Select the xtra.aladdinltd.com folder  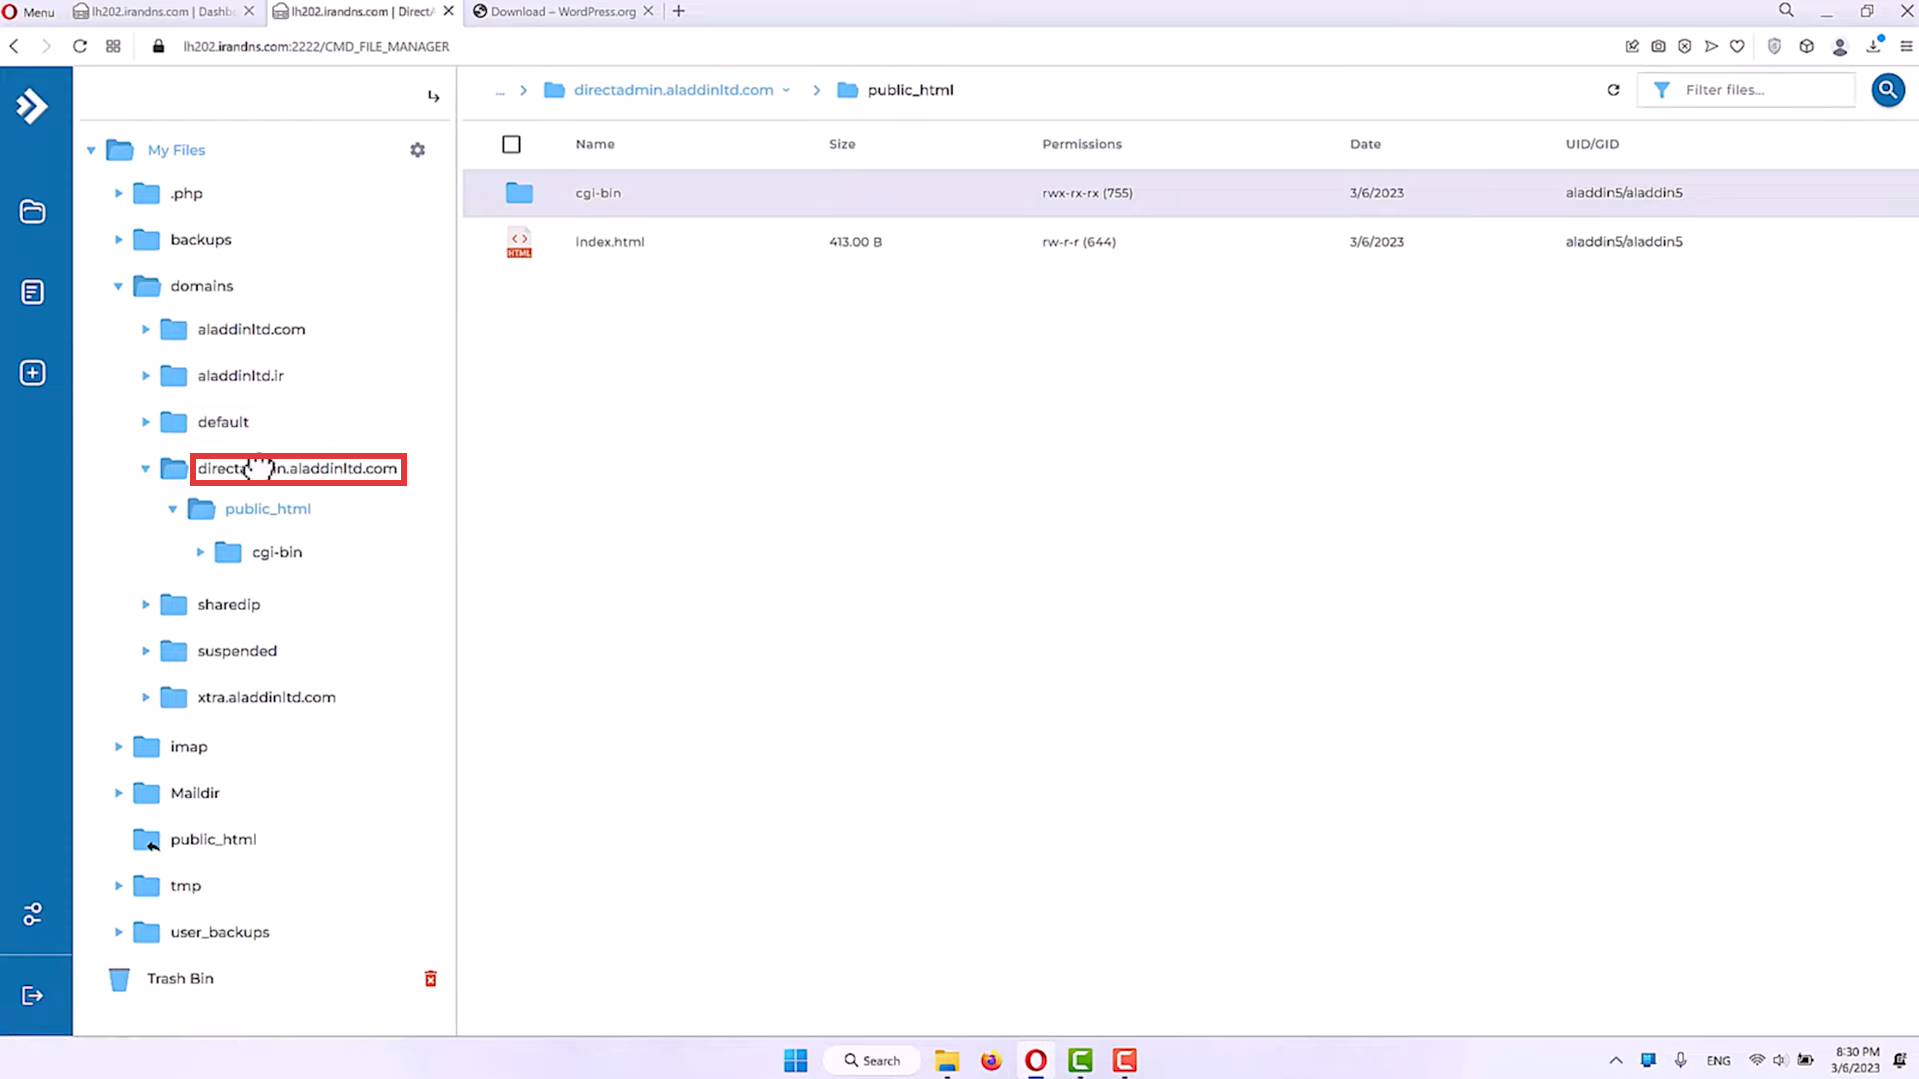tap(266, 697)
